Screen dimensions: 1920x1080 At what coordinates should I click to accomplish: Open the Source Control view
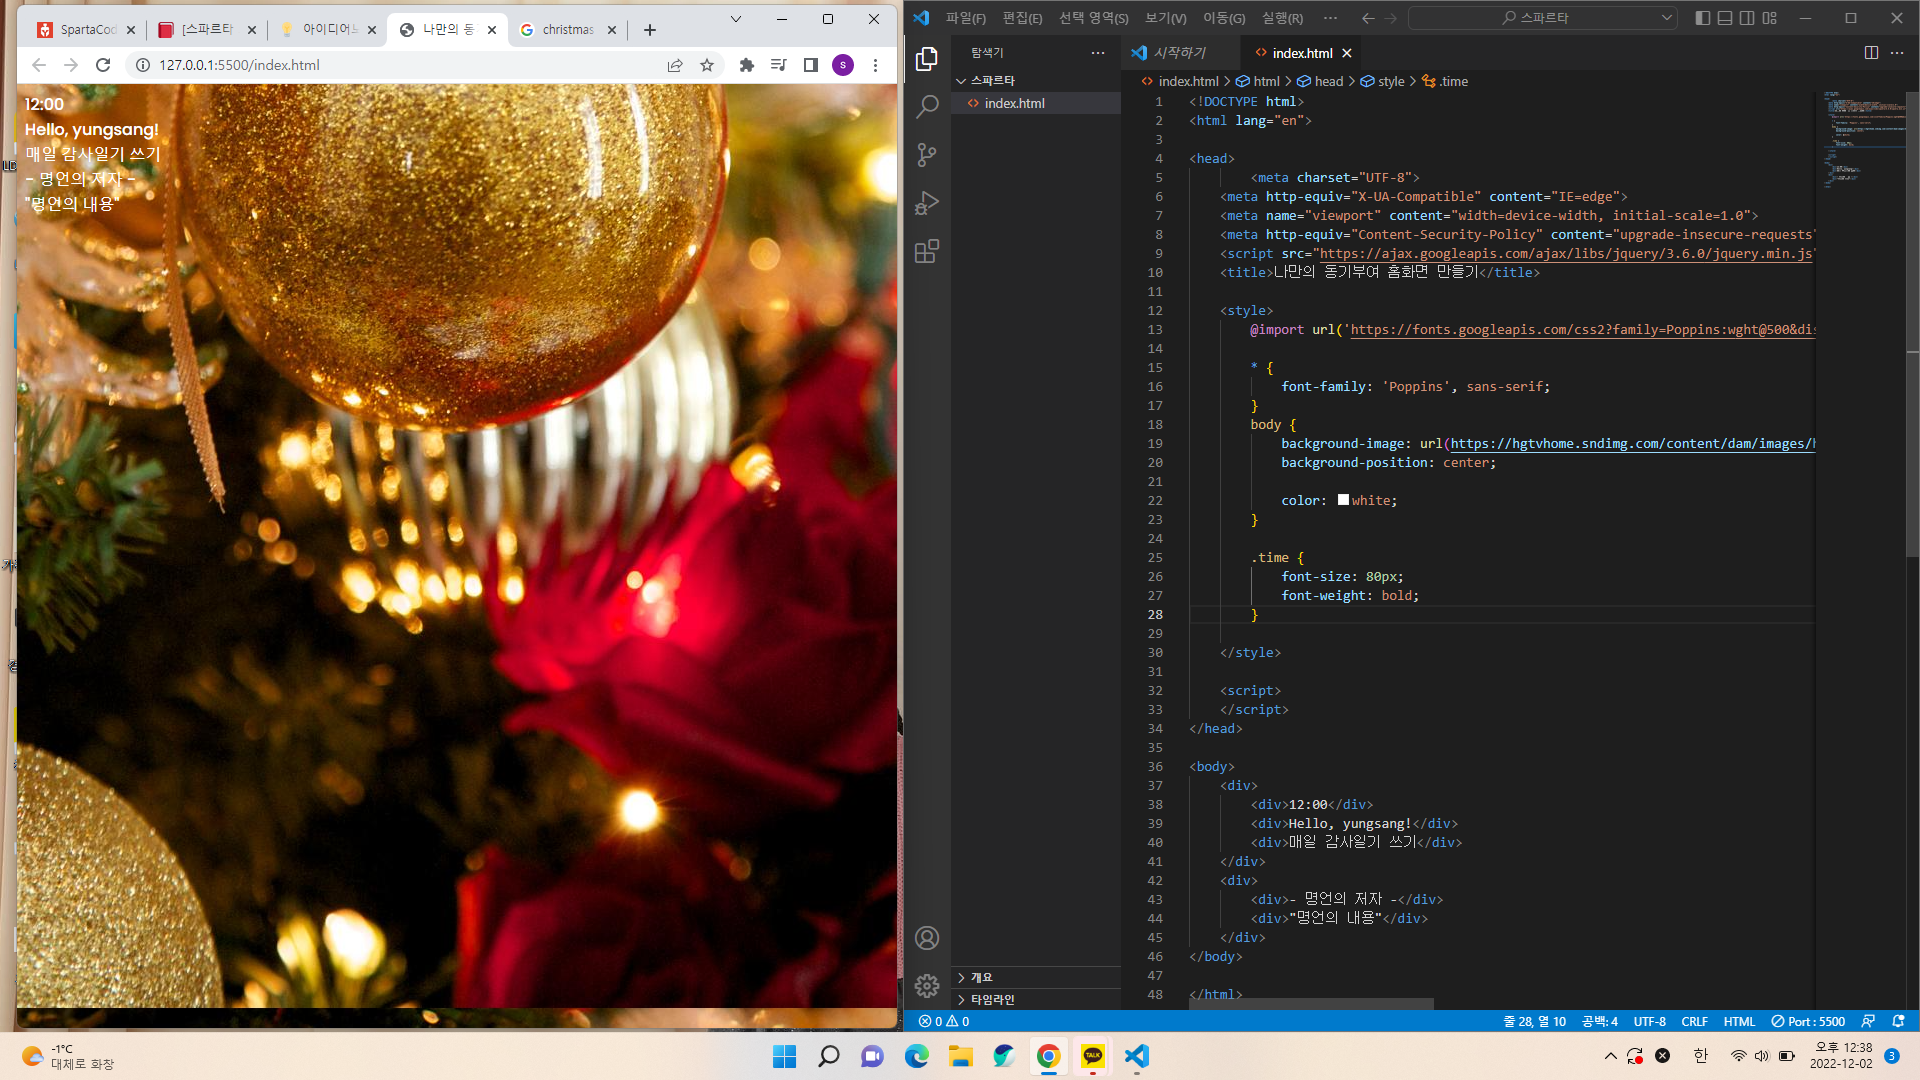[927, 155]
